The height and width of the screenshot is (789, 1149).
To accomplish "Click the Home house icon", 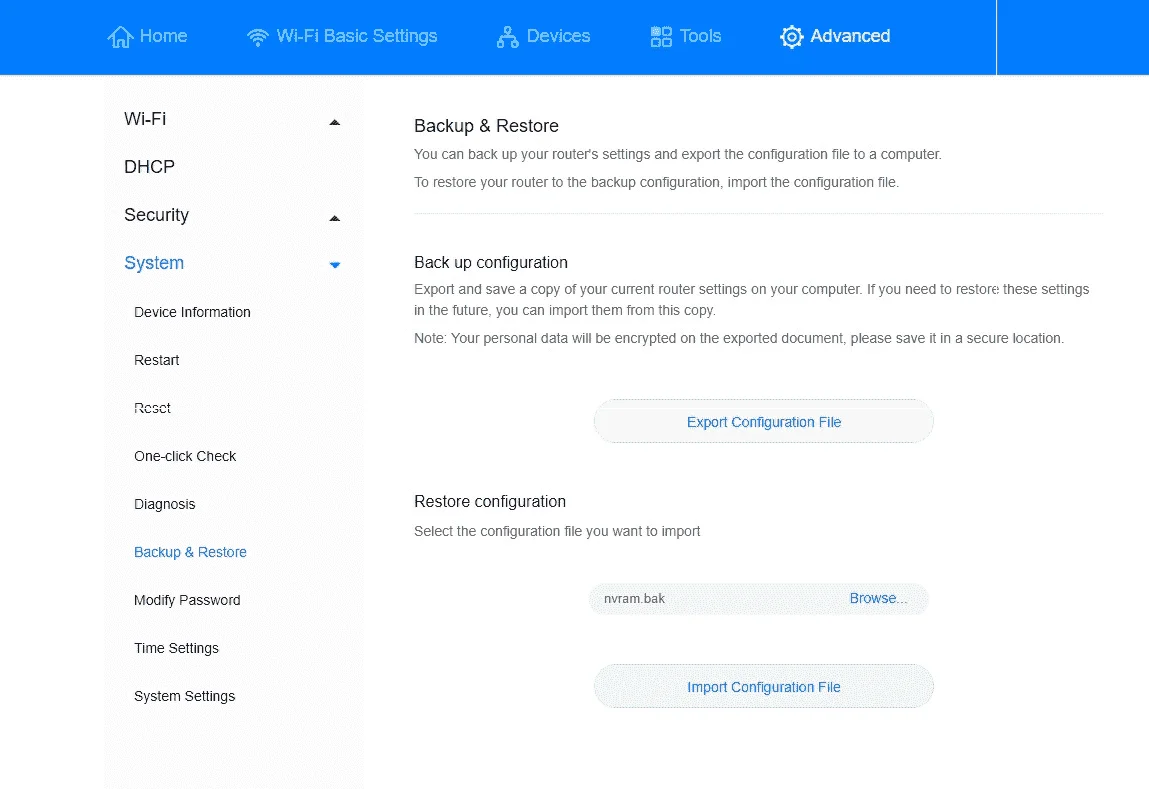I will tap(120, 37).
